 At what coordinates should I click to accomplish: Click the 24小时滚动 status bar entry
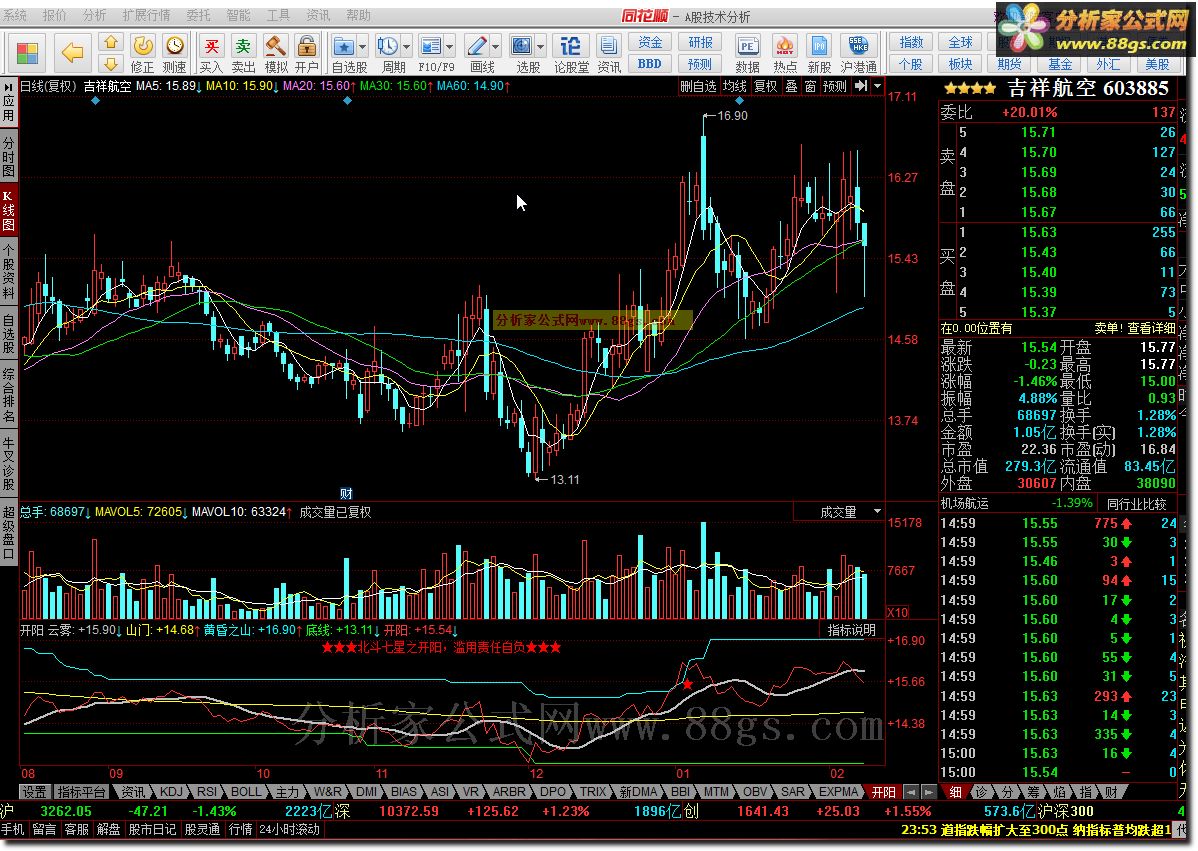pos(289,830)
